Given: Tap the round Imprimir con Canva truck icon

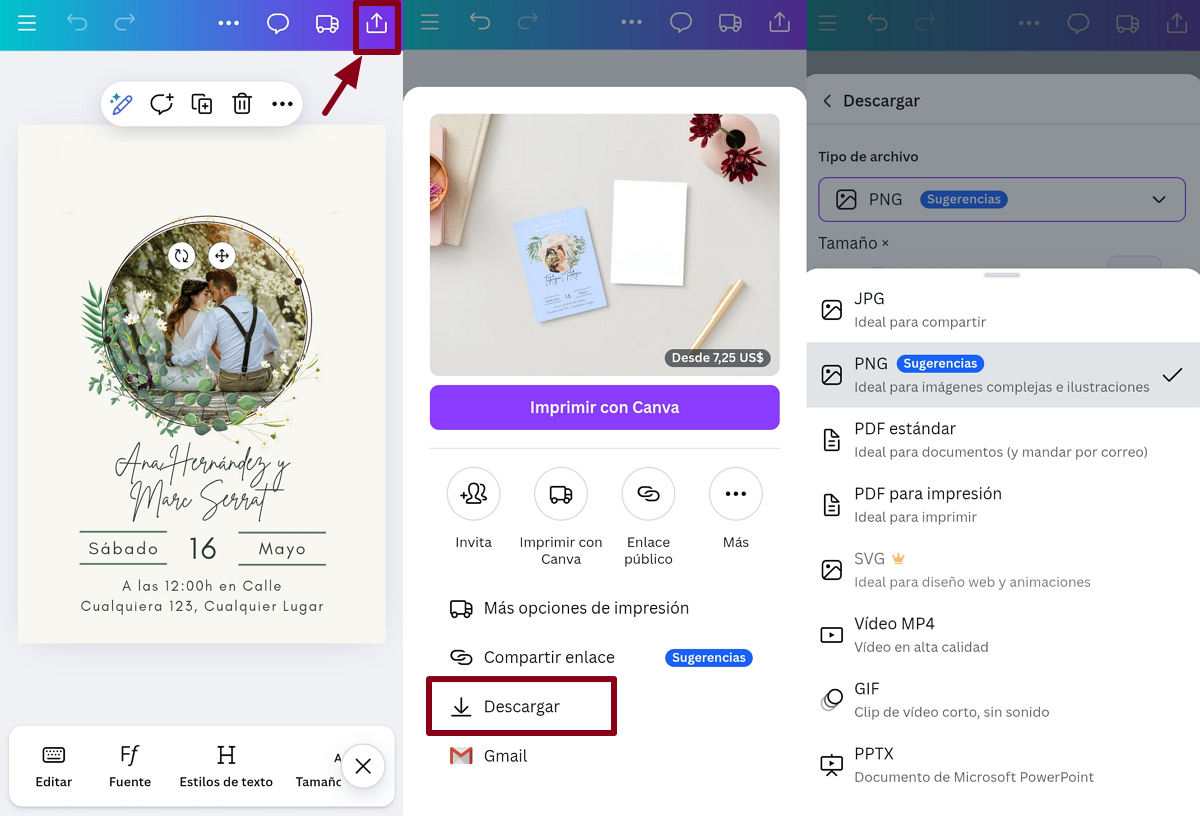Looking at the screenshot, I should [561, 494].
